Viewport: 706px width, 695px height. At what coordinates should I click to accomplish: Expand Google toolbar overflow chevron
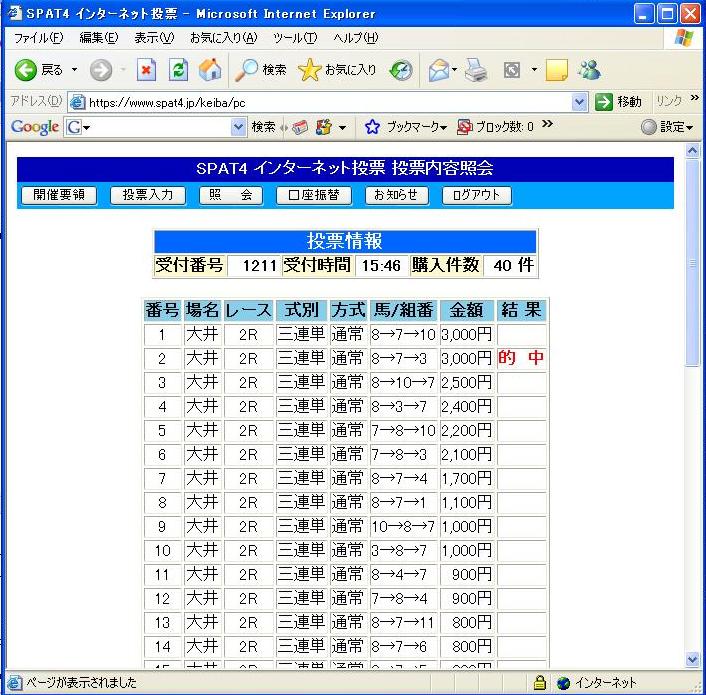coord(547,124)
